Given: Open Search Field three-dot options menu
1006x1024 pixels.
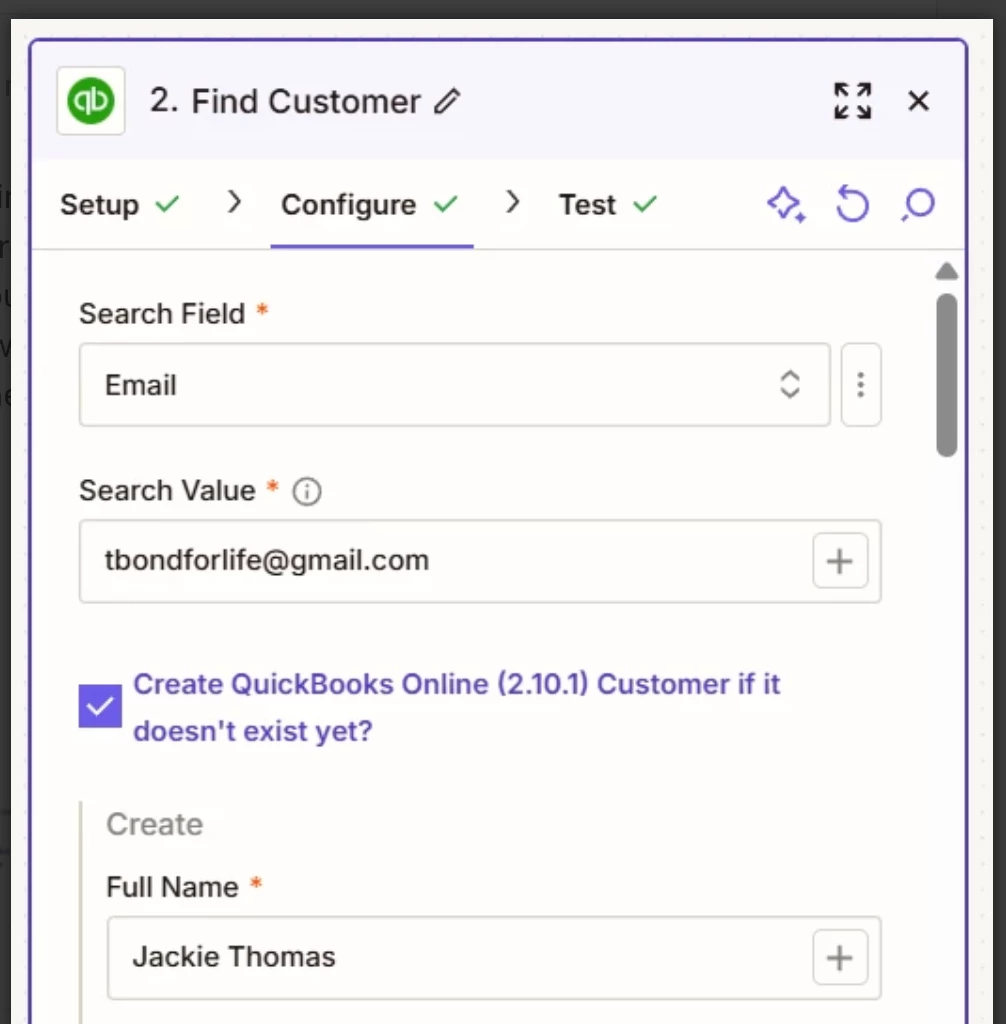Looking at the screenshot, I should pyautogui.click(x=861, y=385).
